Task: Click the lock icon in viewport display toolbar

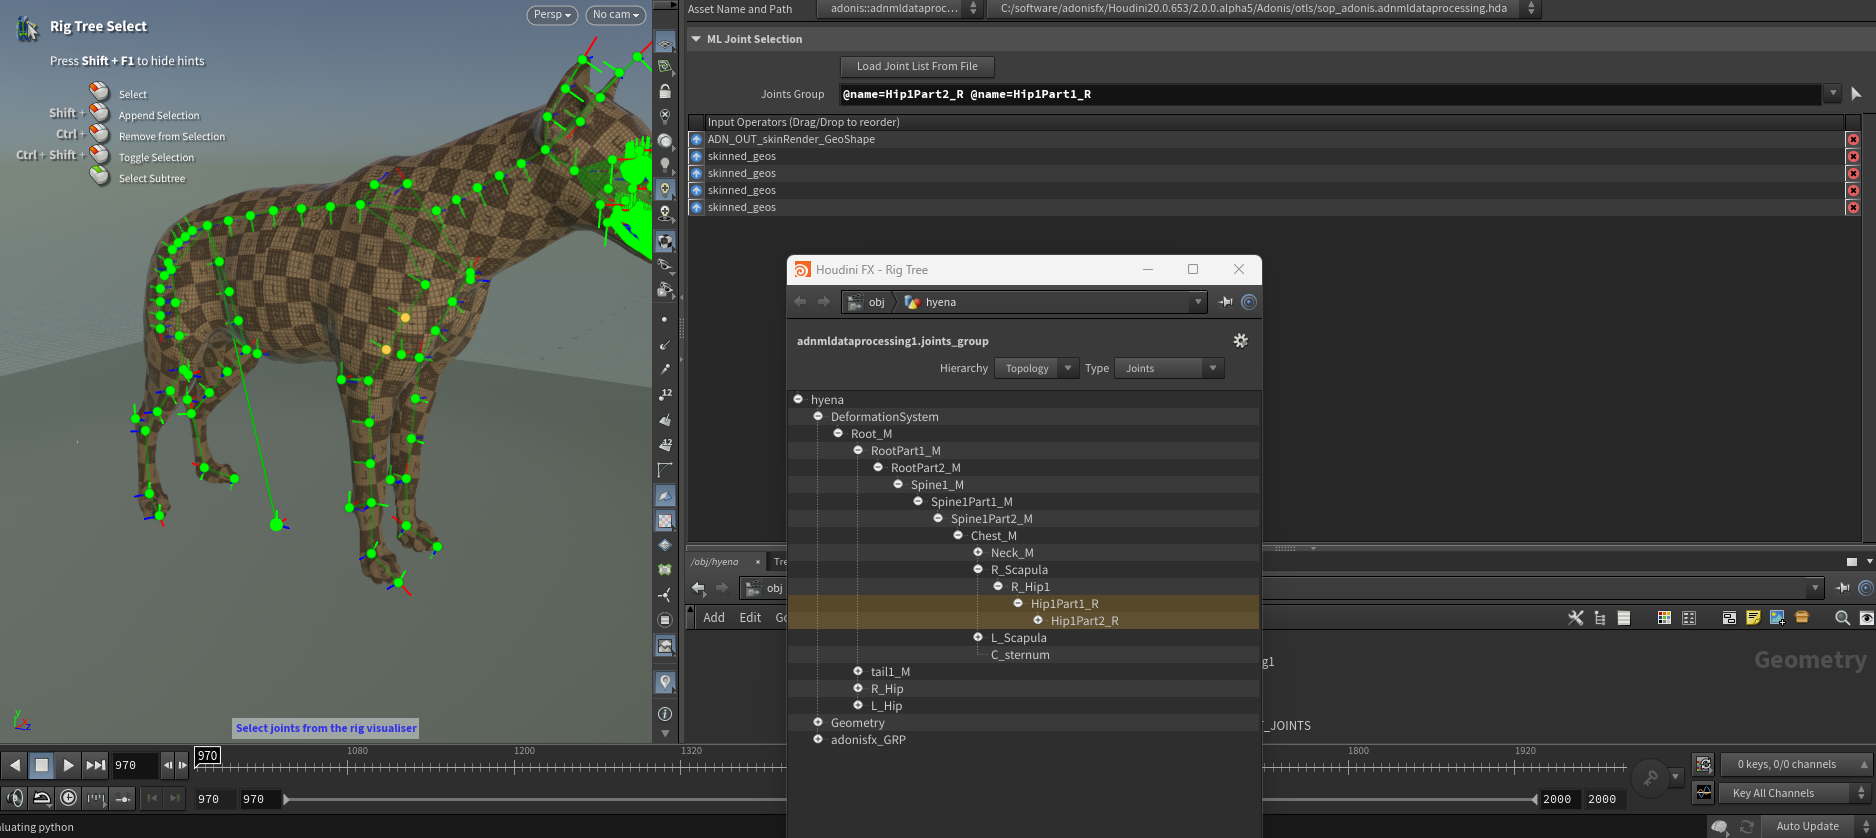Action: (x=665, y=91)
